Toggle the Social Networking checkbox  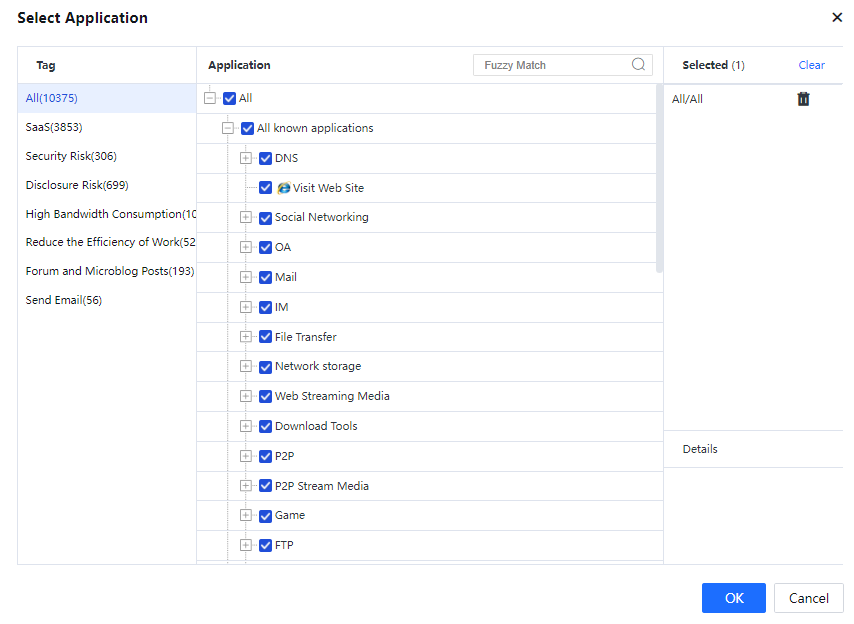[x=265, y=218]
